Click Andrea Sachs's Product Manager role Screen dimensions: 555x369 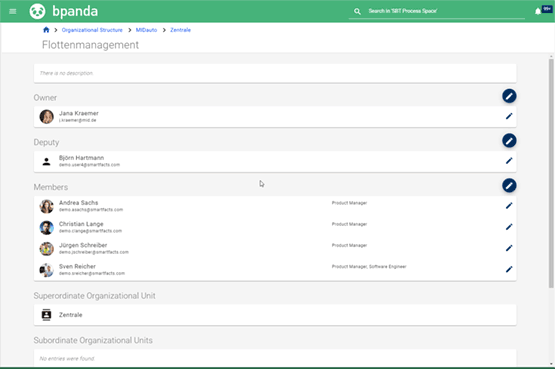349,203
